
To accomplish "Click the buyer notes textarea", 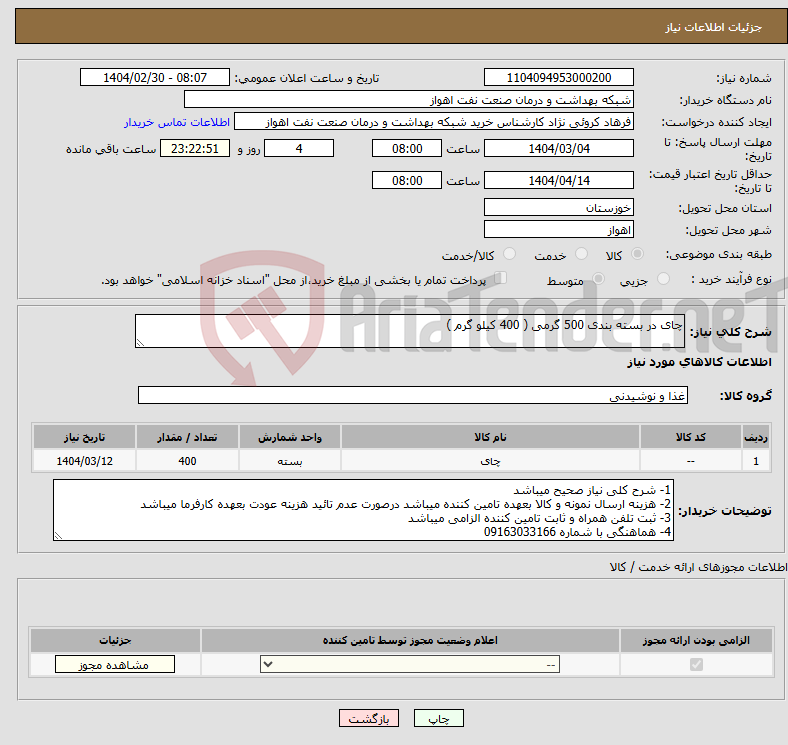I will click(363, 510).
